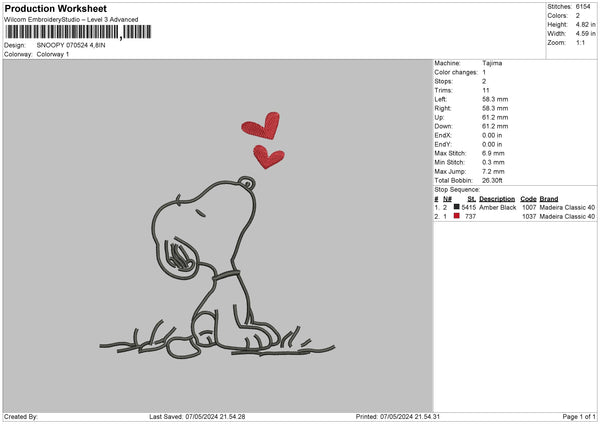
Task: Click the Stop Sequence heading
Action: 457,189
